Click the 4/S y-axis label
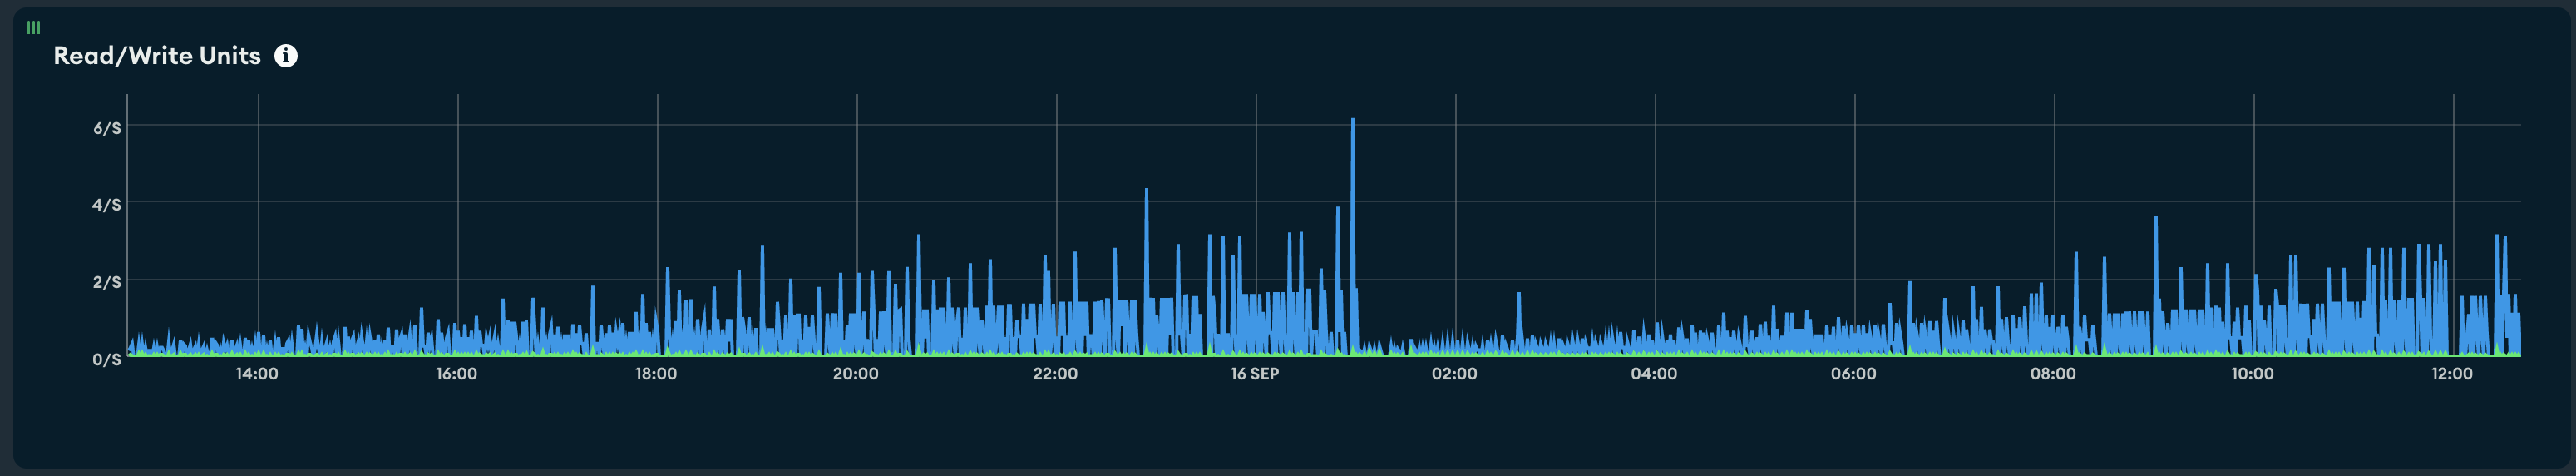The width and height of the screenshot is (2576, 476). click(x=107, y=205)
